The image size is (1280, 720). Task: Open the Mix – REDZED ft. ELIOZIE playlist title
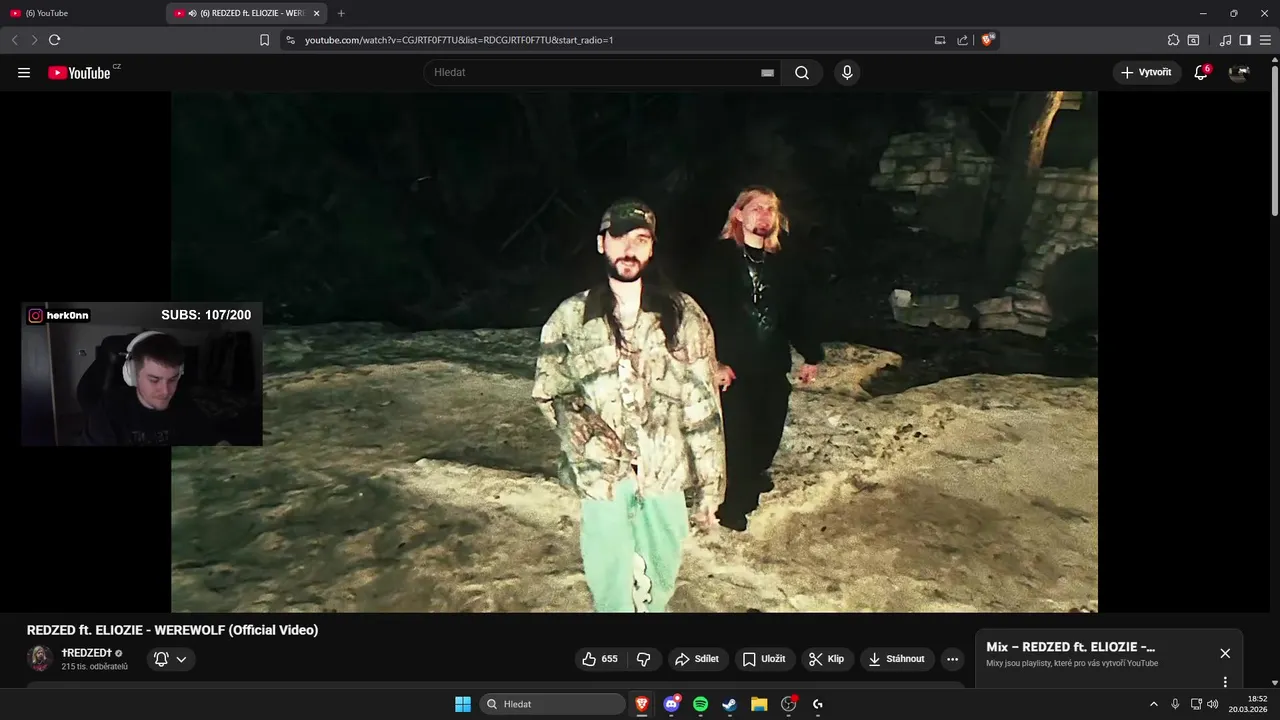1070,647
